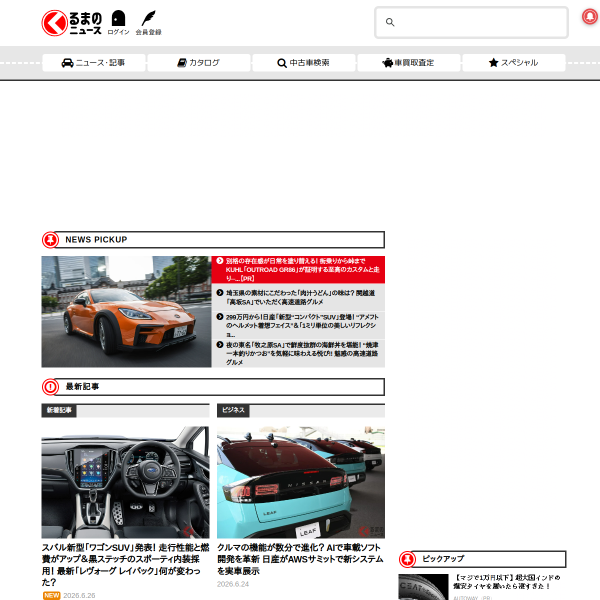Open the カタログ menu
This screenshot has width=600, height=600.
[x=199, y=63]
